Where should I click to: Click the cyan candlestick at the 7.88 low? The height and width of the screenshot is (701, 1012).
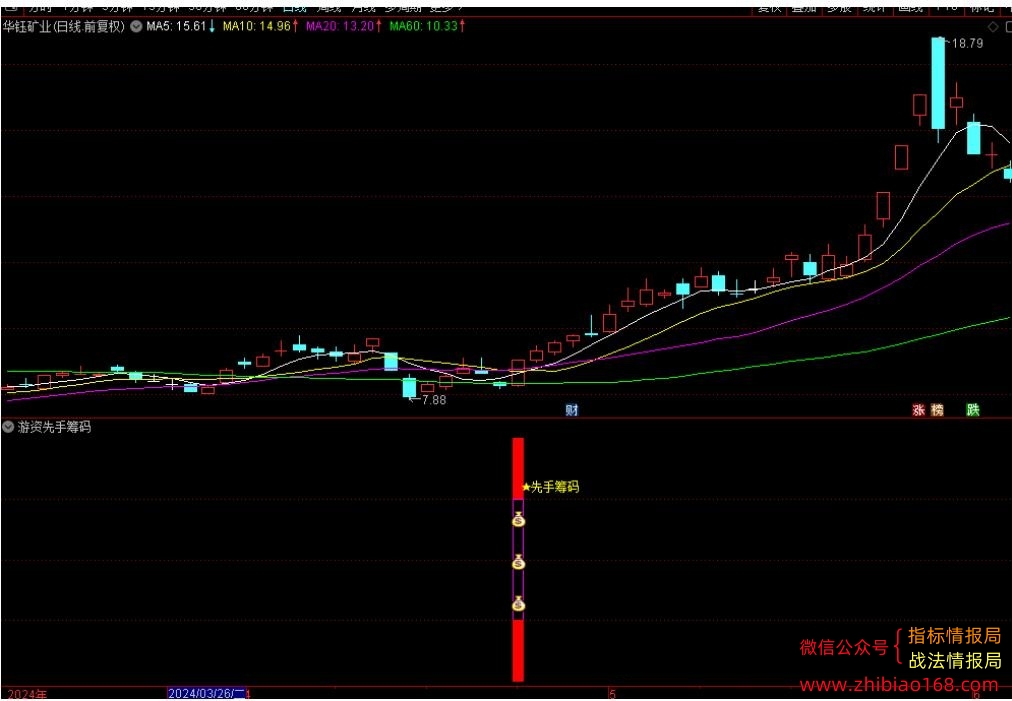(409, 387)
